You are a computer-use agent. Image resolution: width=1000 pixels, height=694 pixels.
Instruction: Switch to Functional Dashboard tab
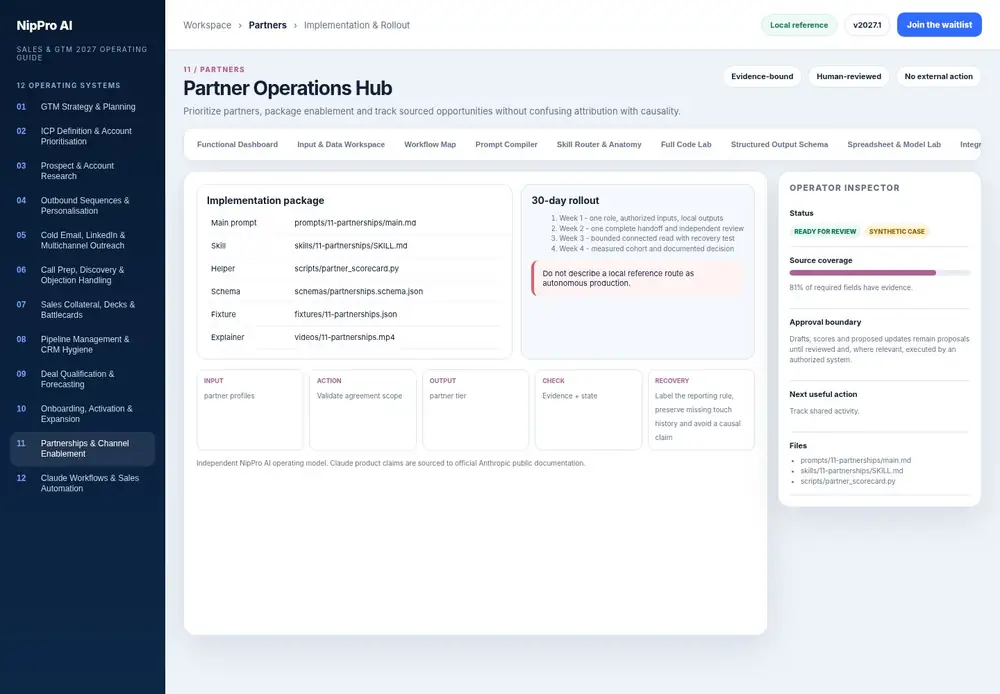pyautogui.click(x=237, y=145)
